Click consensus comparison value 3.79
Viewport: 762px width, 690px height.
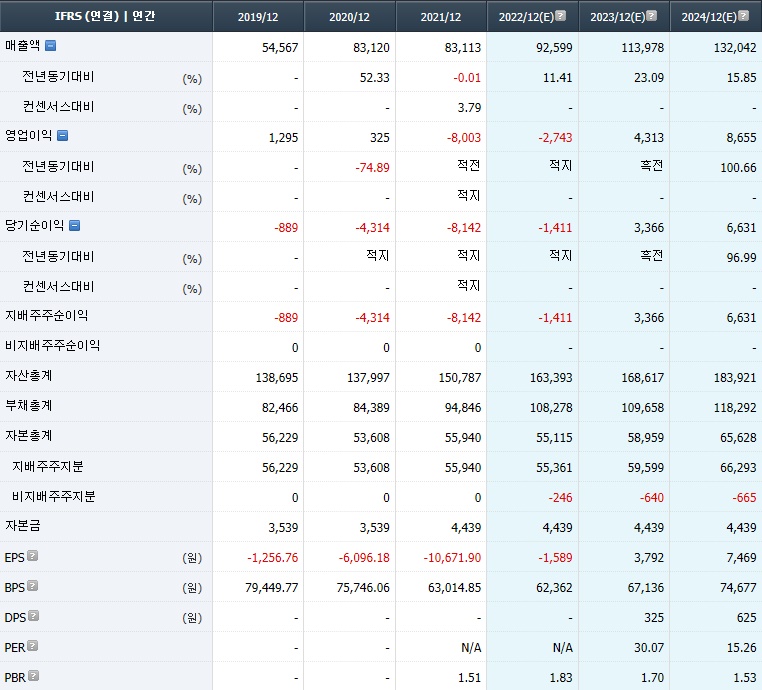469,107
